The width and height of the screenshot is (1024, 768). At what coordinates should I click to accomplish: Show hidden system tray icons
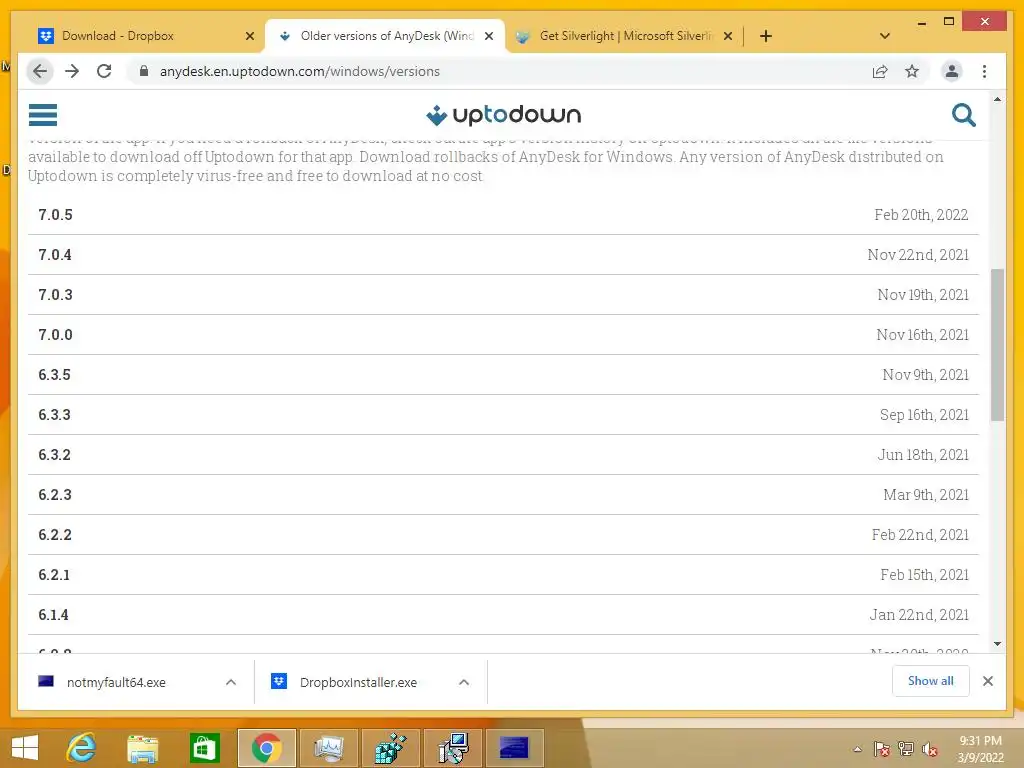[857, 749]
